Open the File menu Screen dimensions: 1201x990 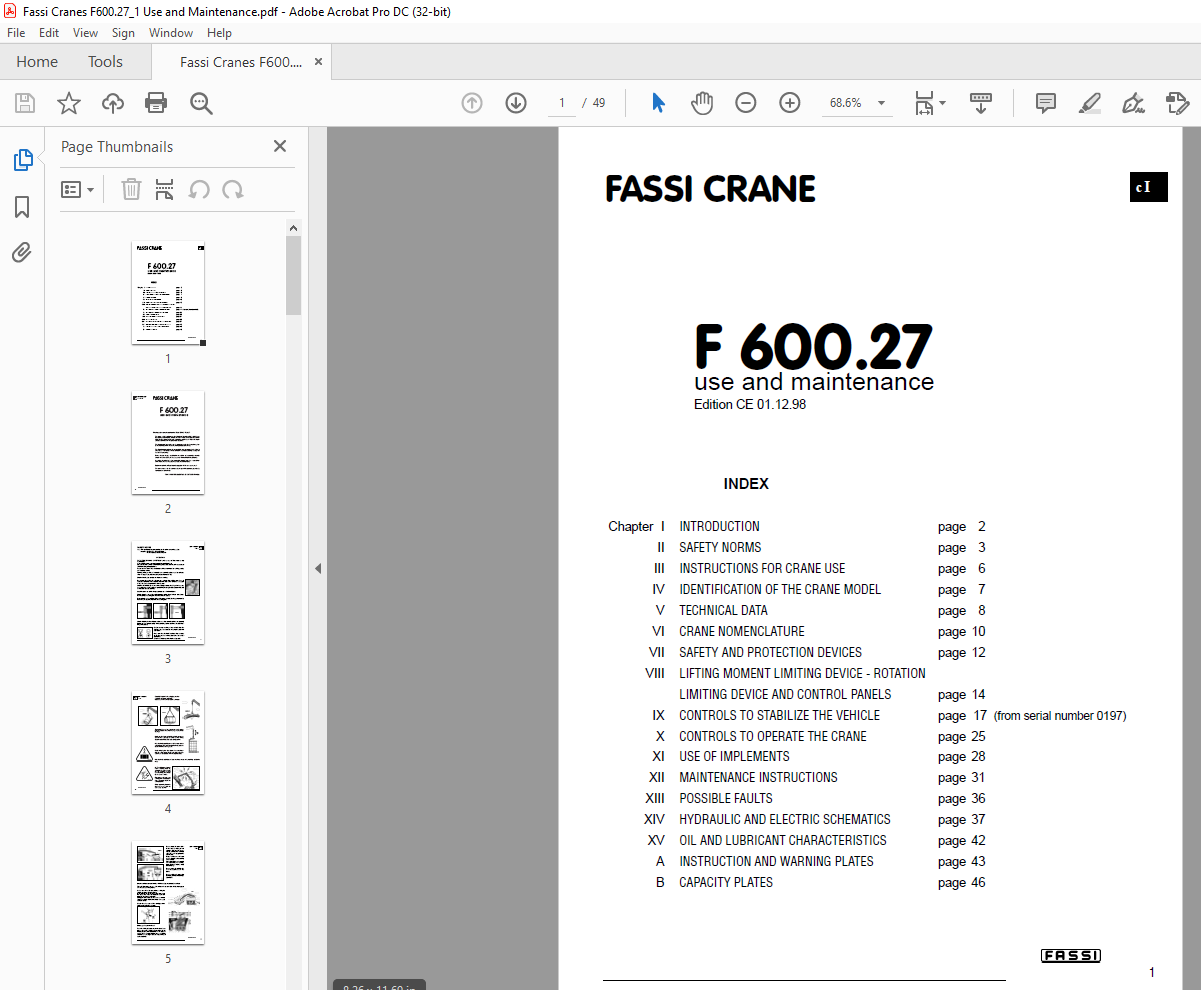coord(16,33)
